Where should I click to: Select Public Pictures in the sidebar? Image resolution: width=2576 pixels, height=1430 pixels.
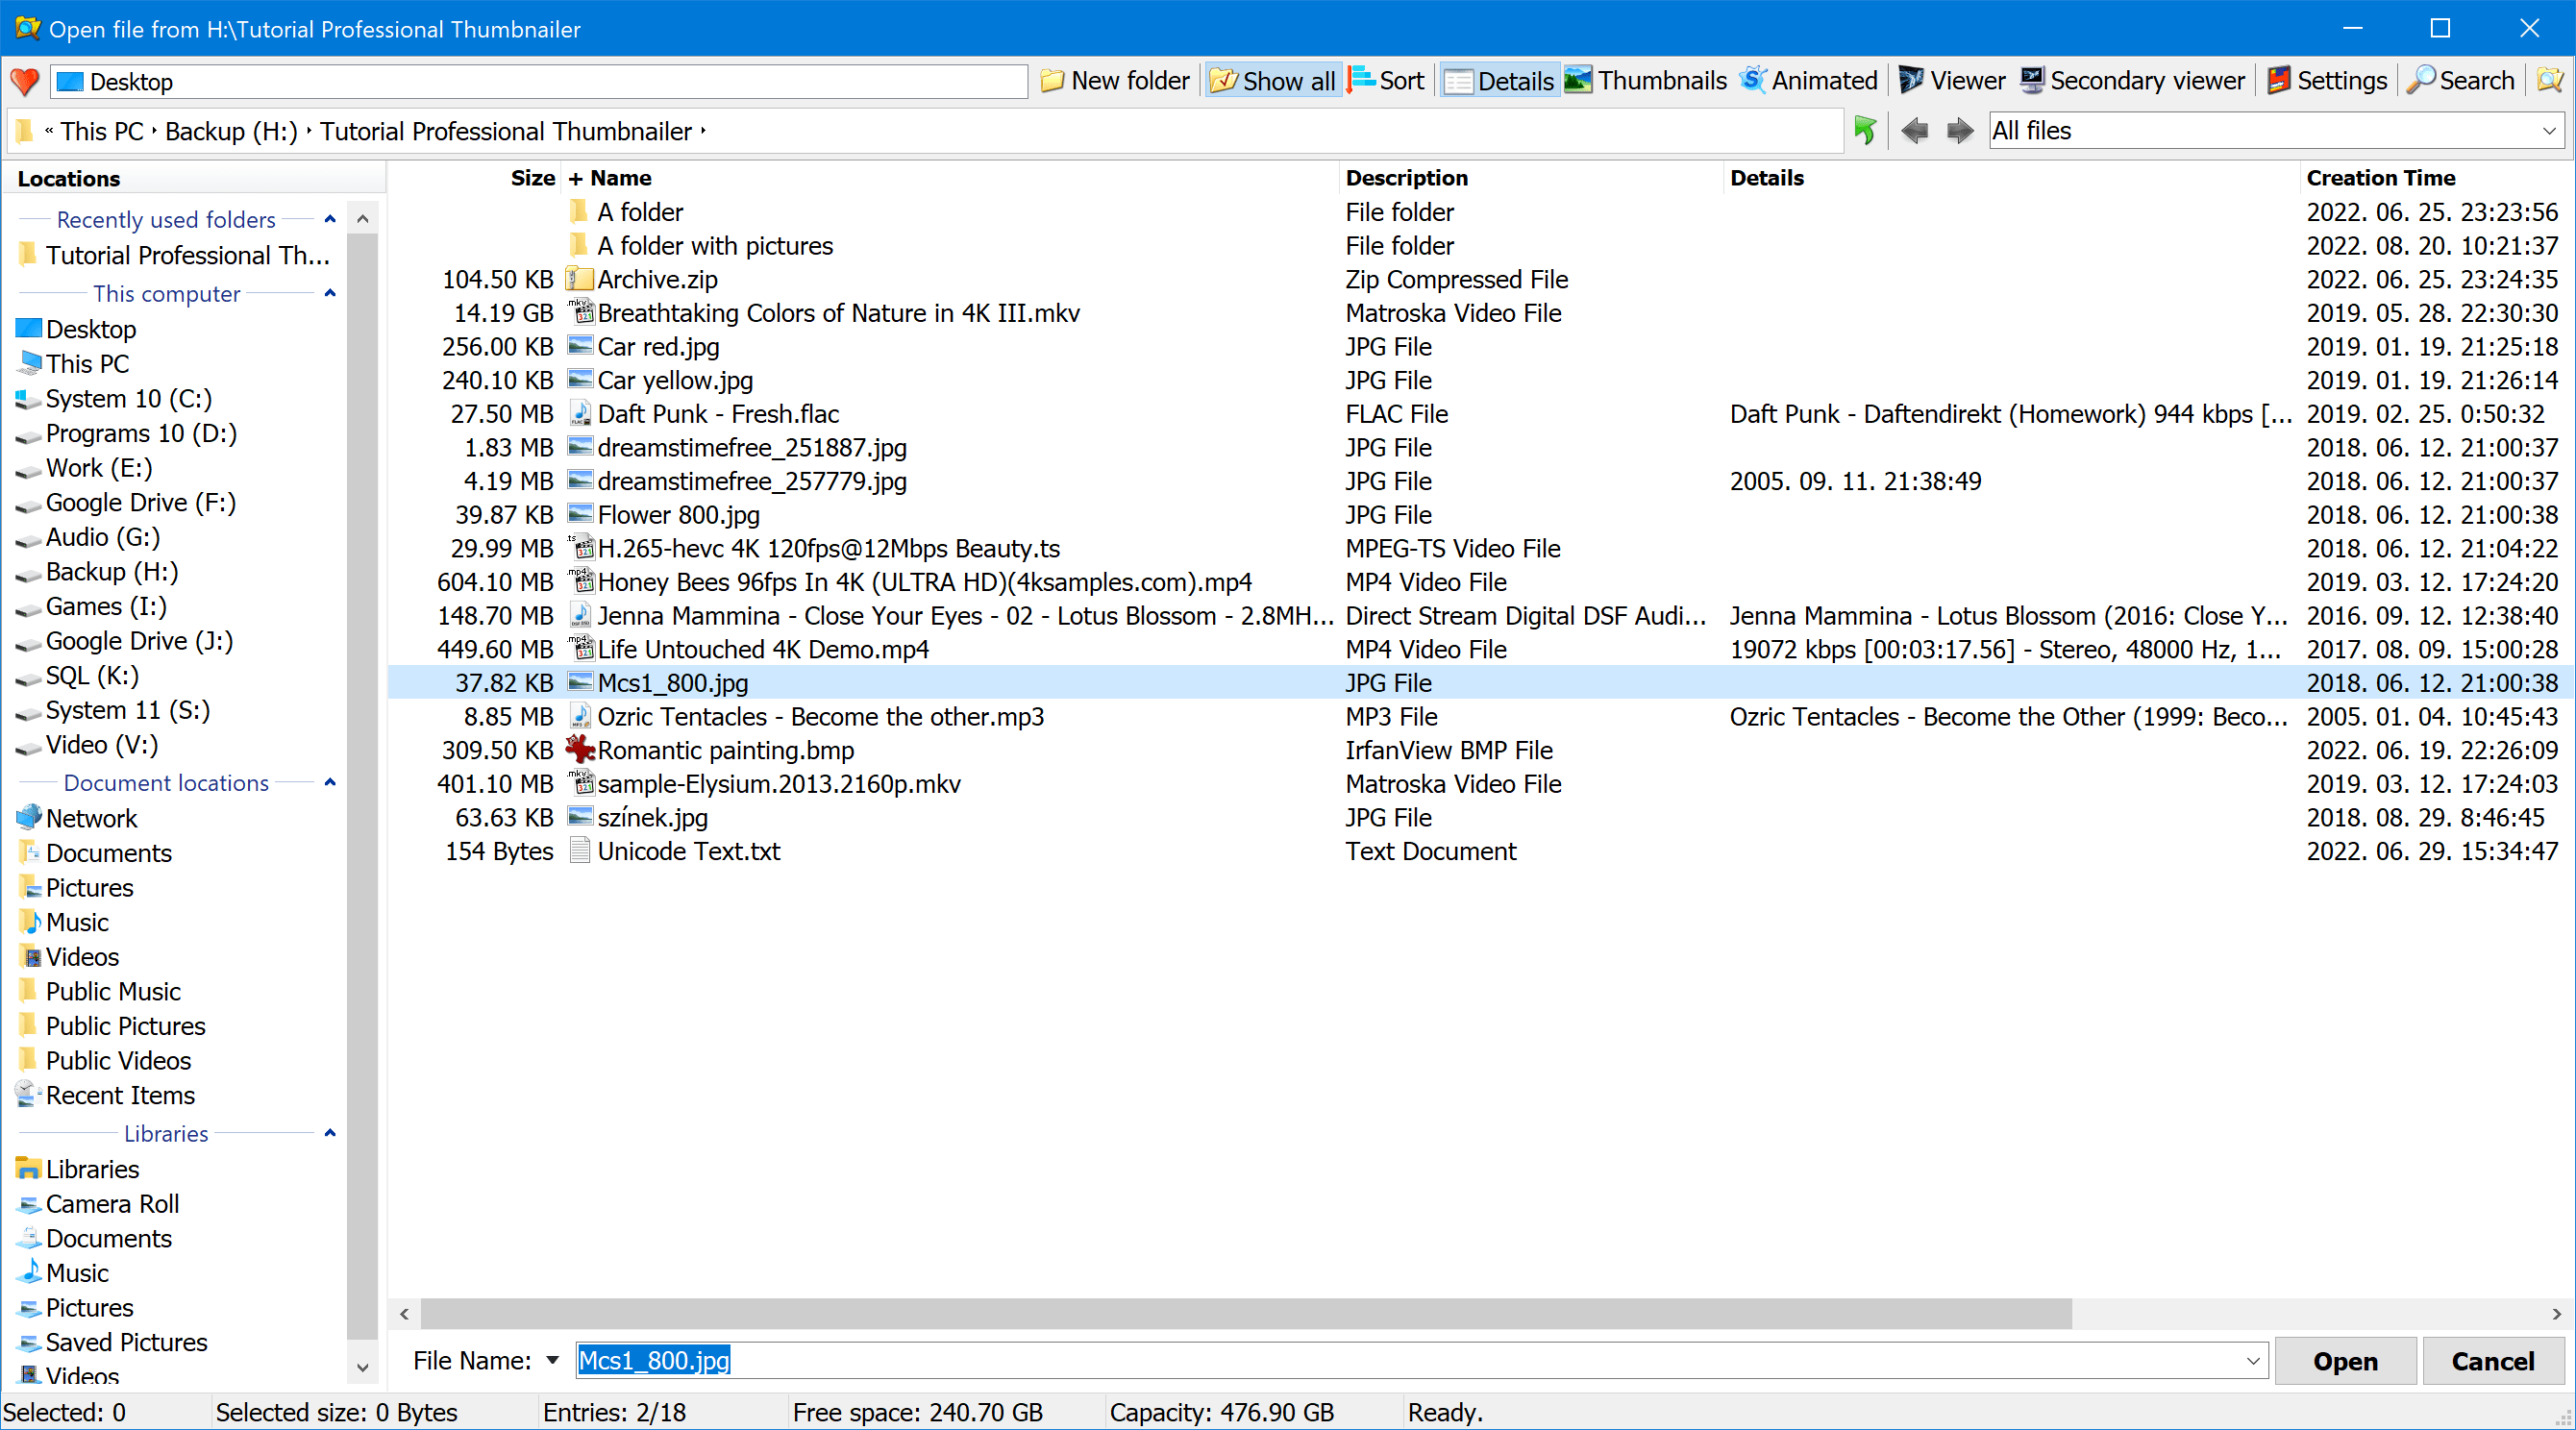click(x=125, y=1025)
